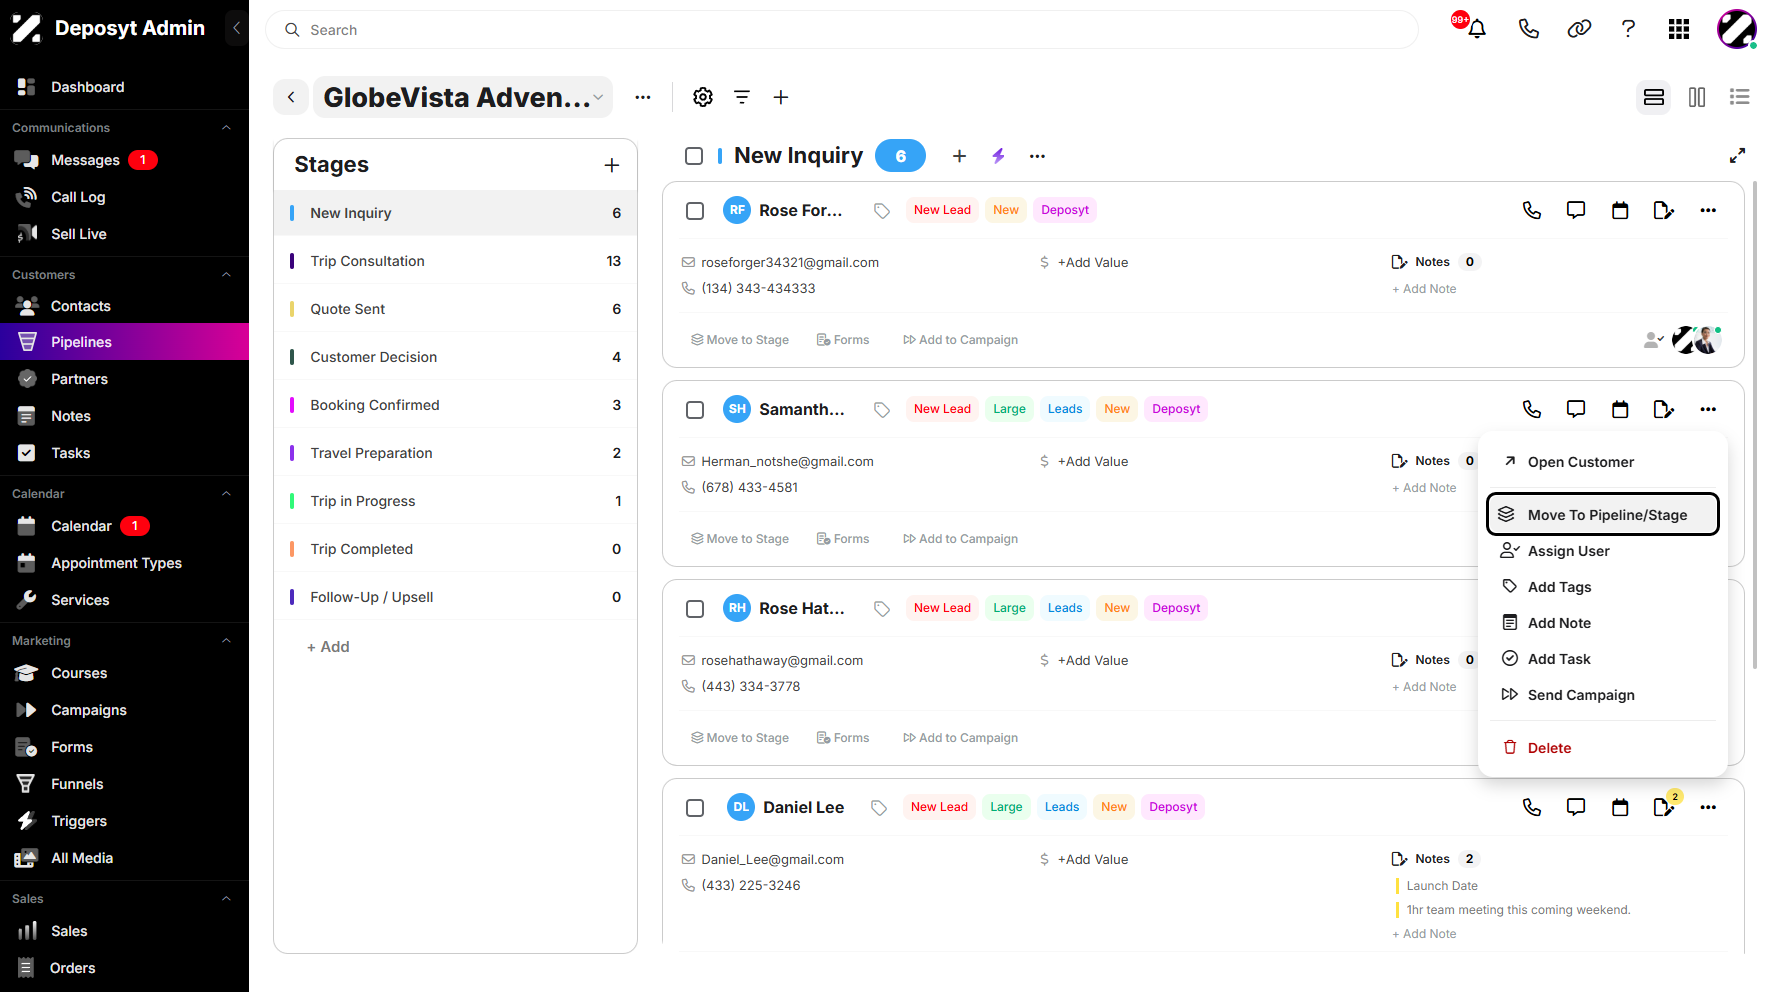Click the phone dialer icon in top bar
The image size is (1781, 992).
(x=1528, y=29)
